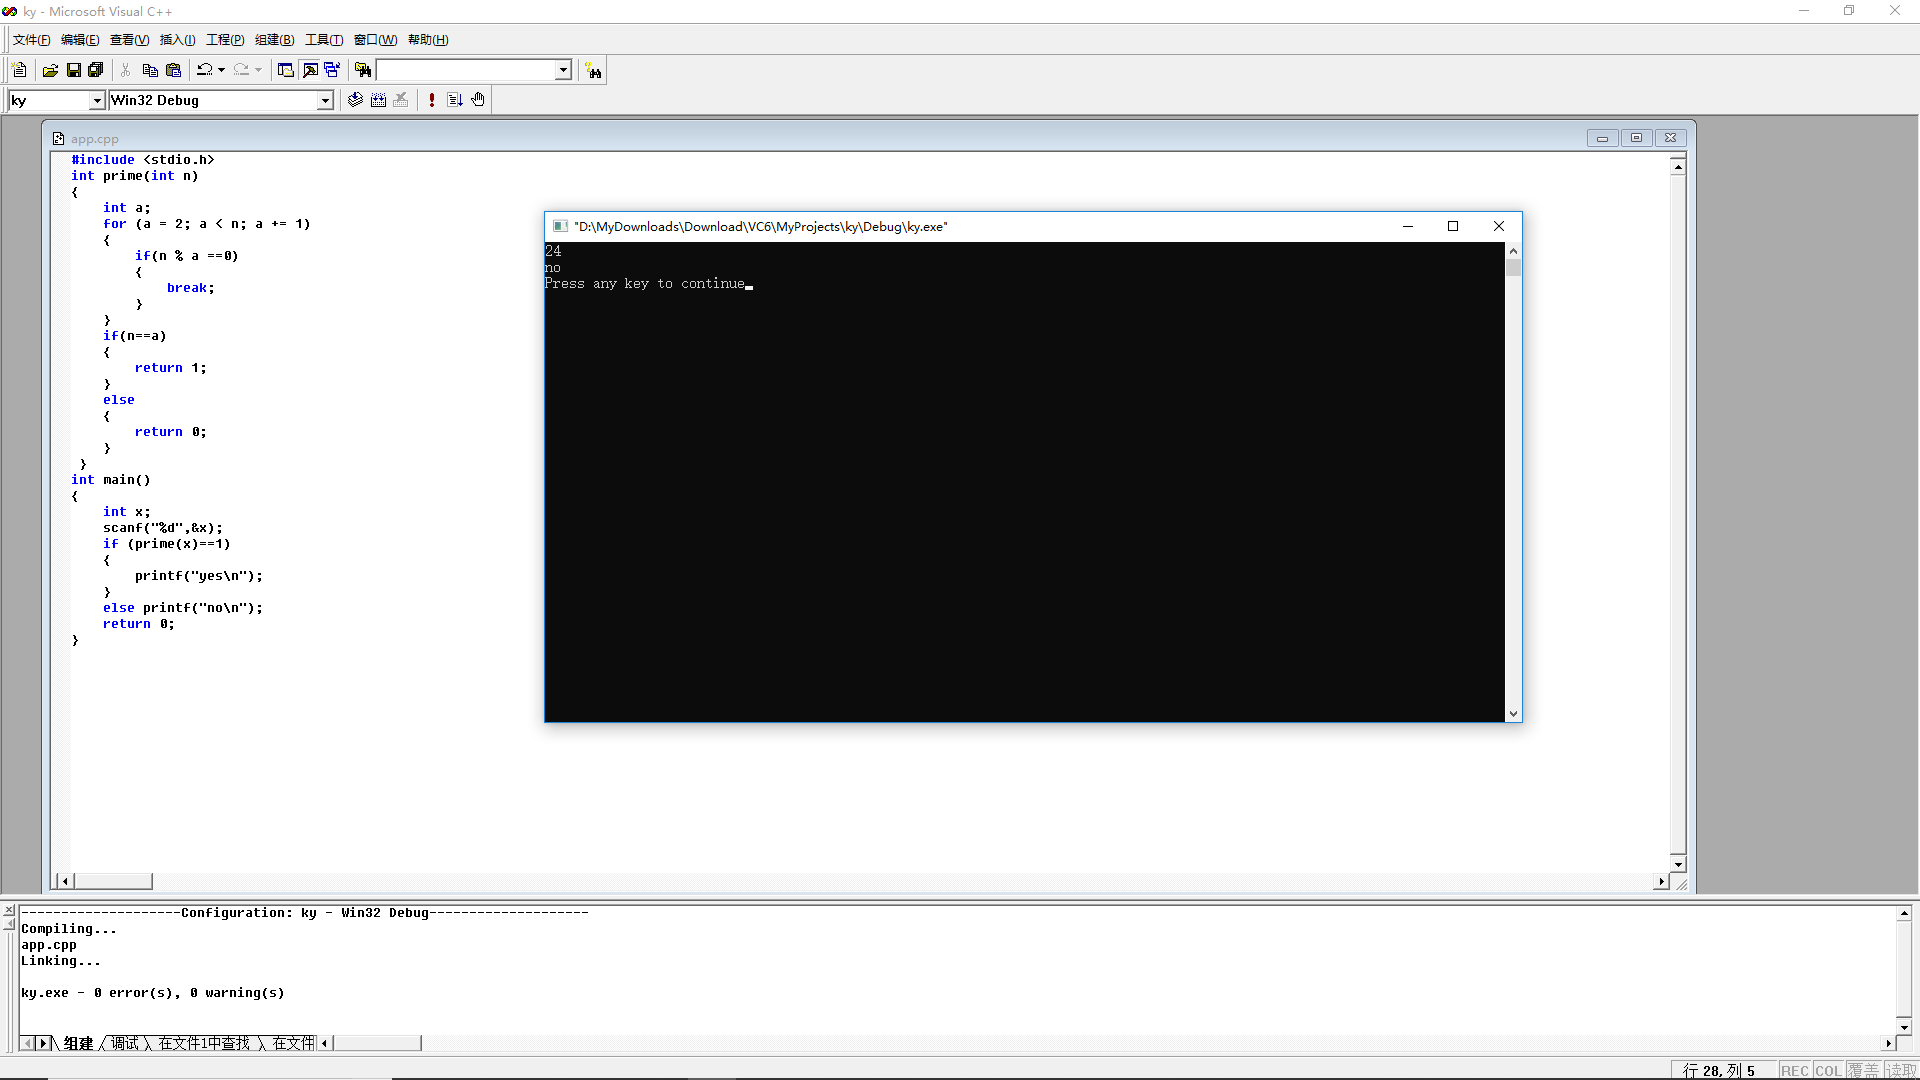
Task: Open the 组建(B) menu
Action: [x=274, y=40]
